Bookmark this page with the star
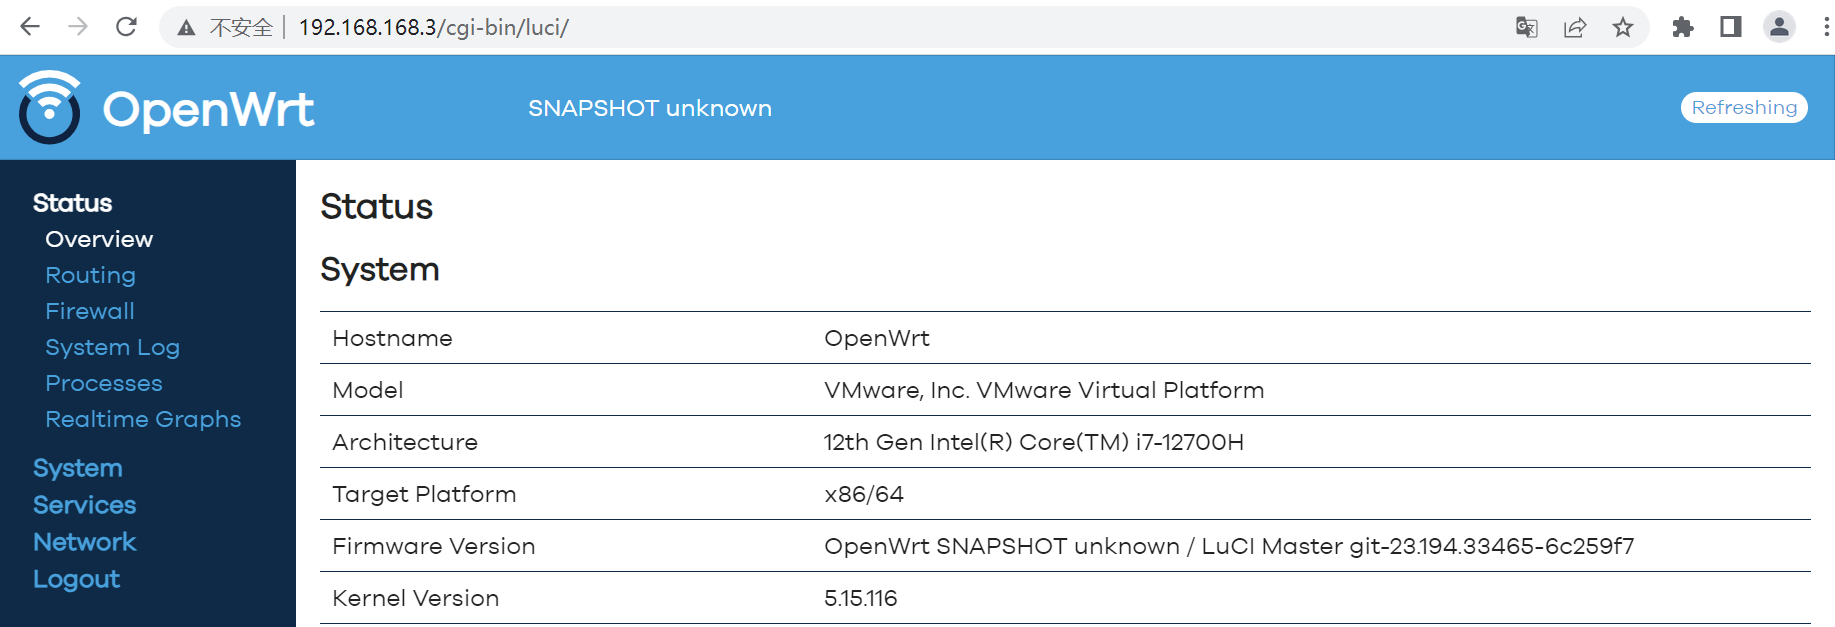Viewport: 1835px width, 627px height. (1624, 27)
